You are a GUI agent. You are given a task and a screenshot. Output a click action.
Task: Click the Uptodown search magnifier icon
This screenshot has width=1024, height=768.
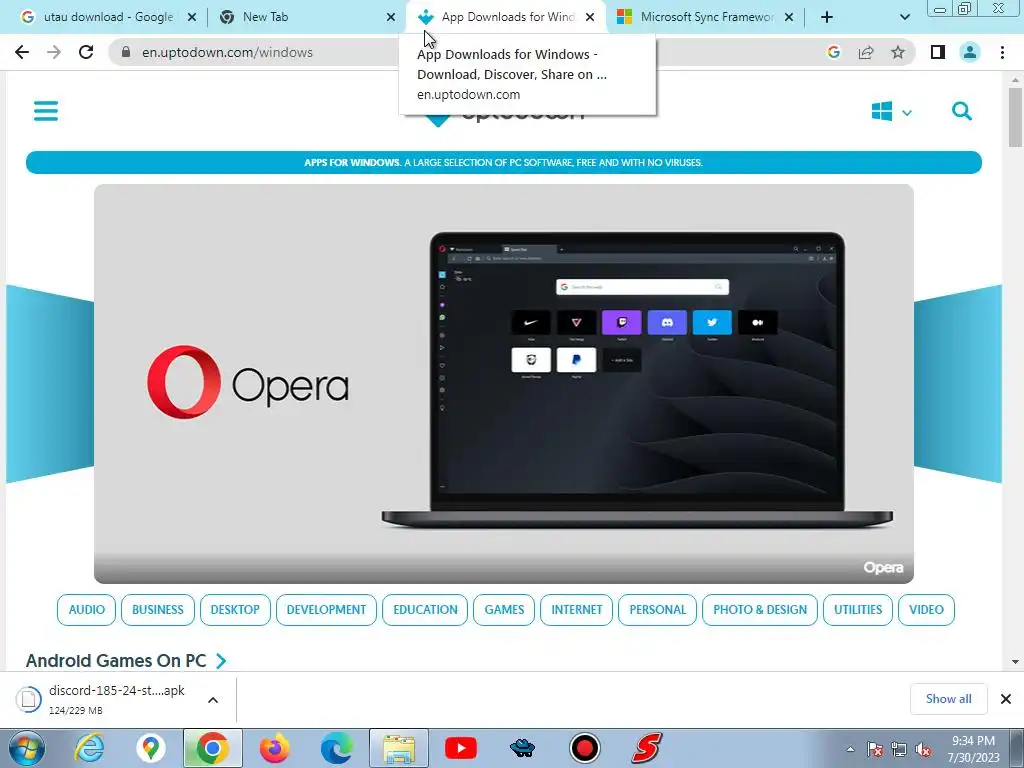click(961, 111)
